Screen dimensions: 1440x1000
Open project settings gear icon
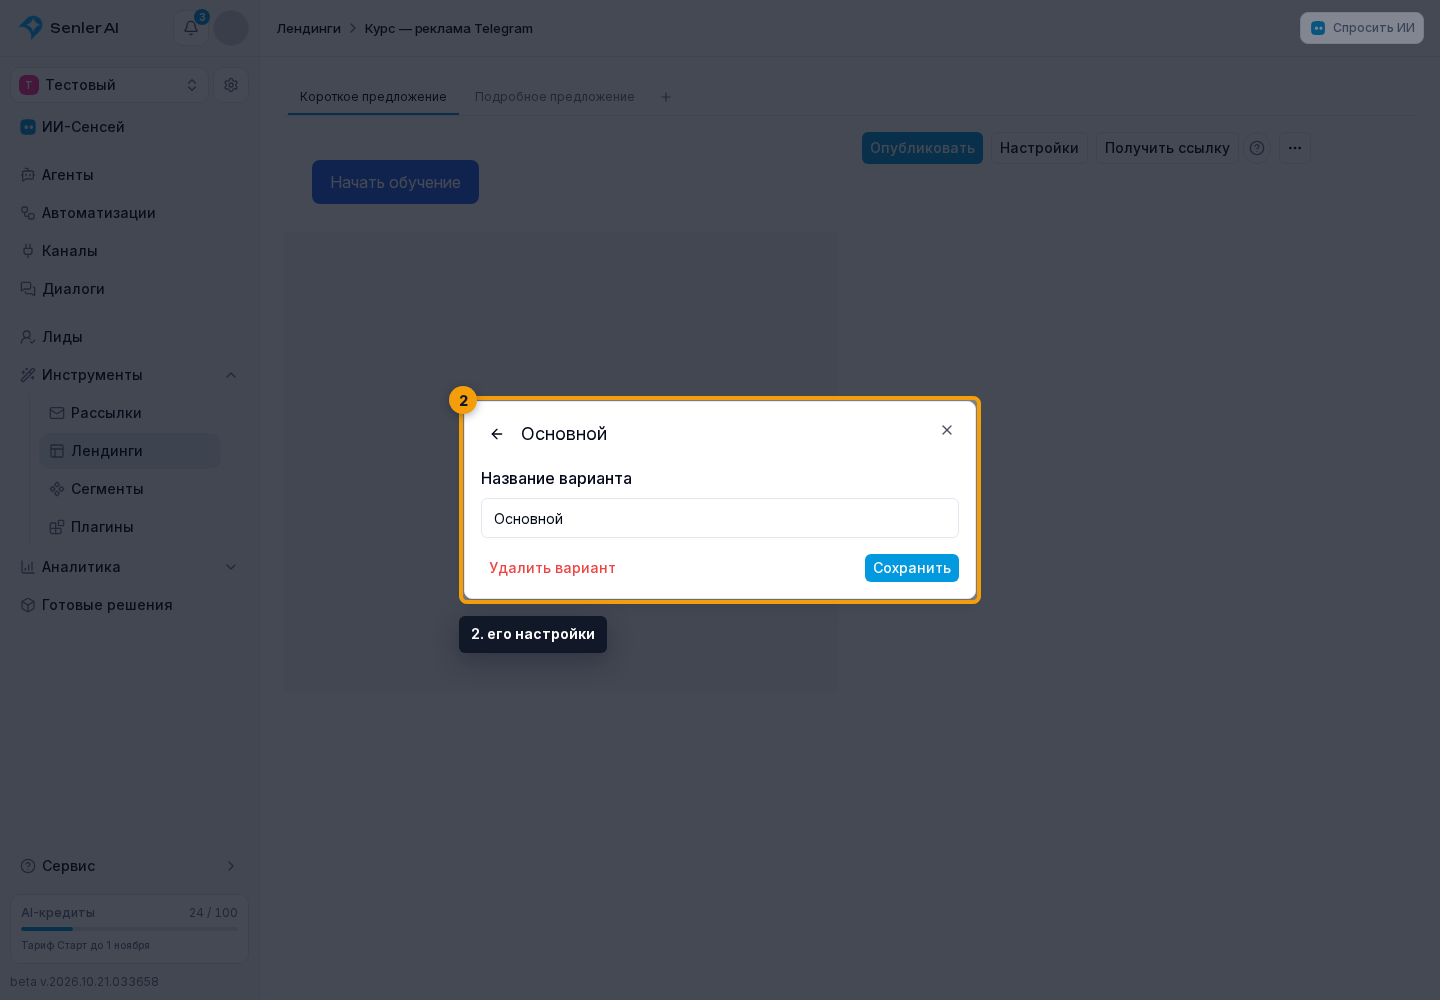pyautogui.click(x=231, y=85)
